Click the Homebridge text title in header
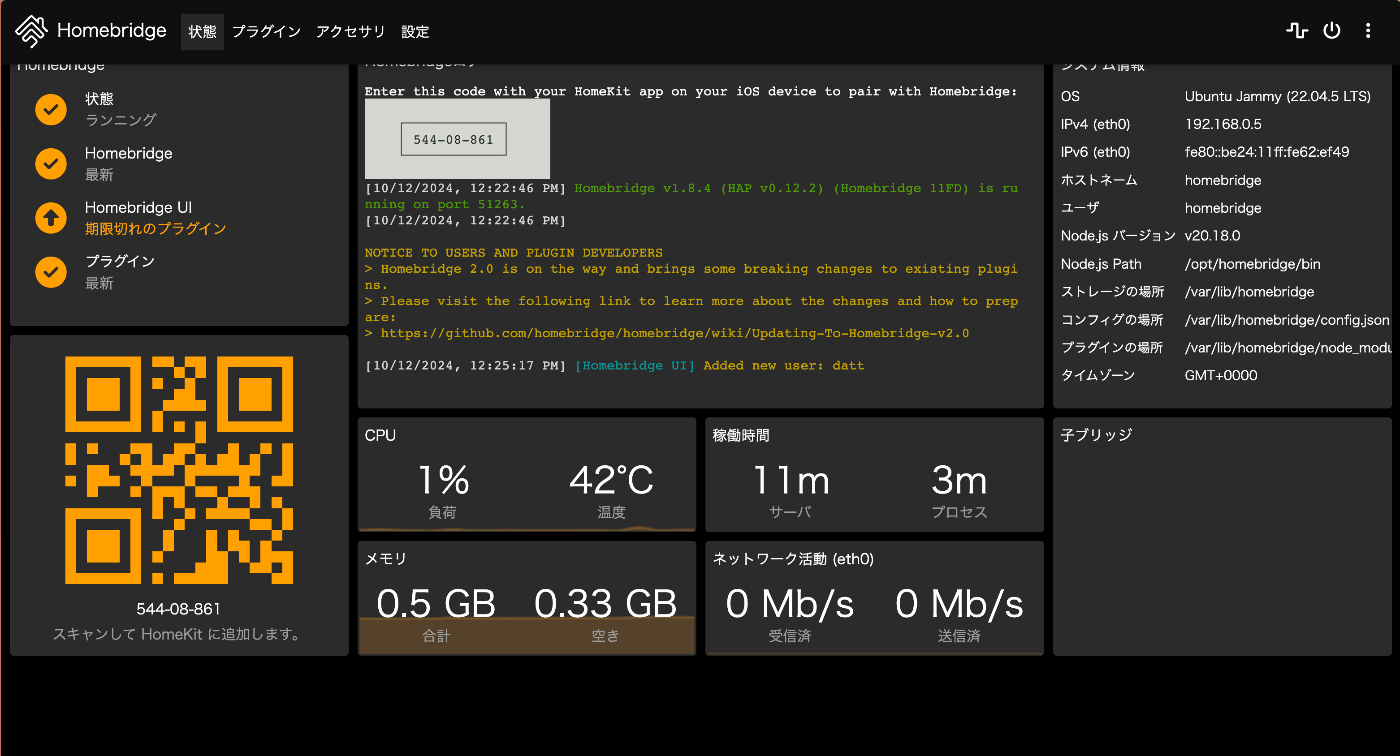1400x756 pixels. point(112,30)
